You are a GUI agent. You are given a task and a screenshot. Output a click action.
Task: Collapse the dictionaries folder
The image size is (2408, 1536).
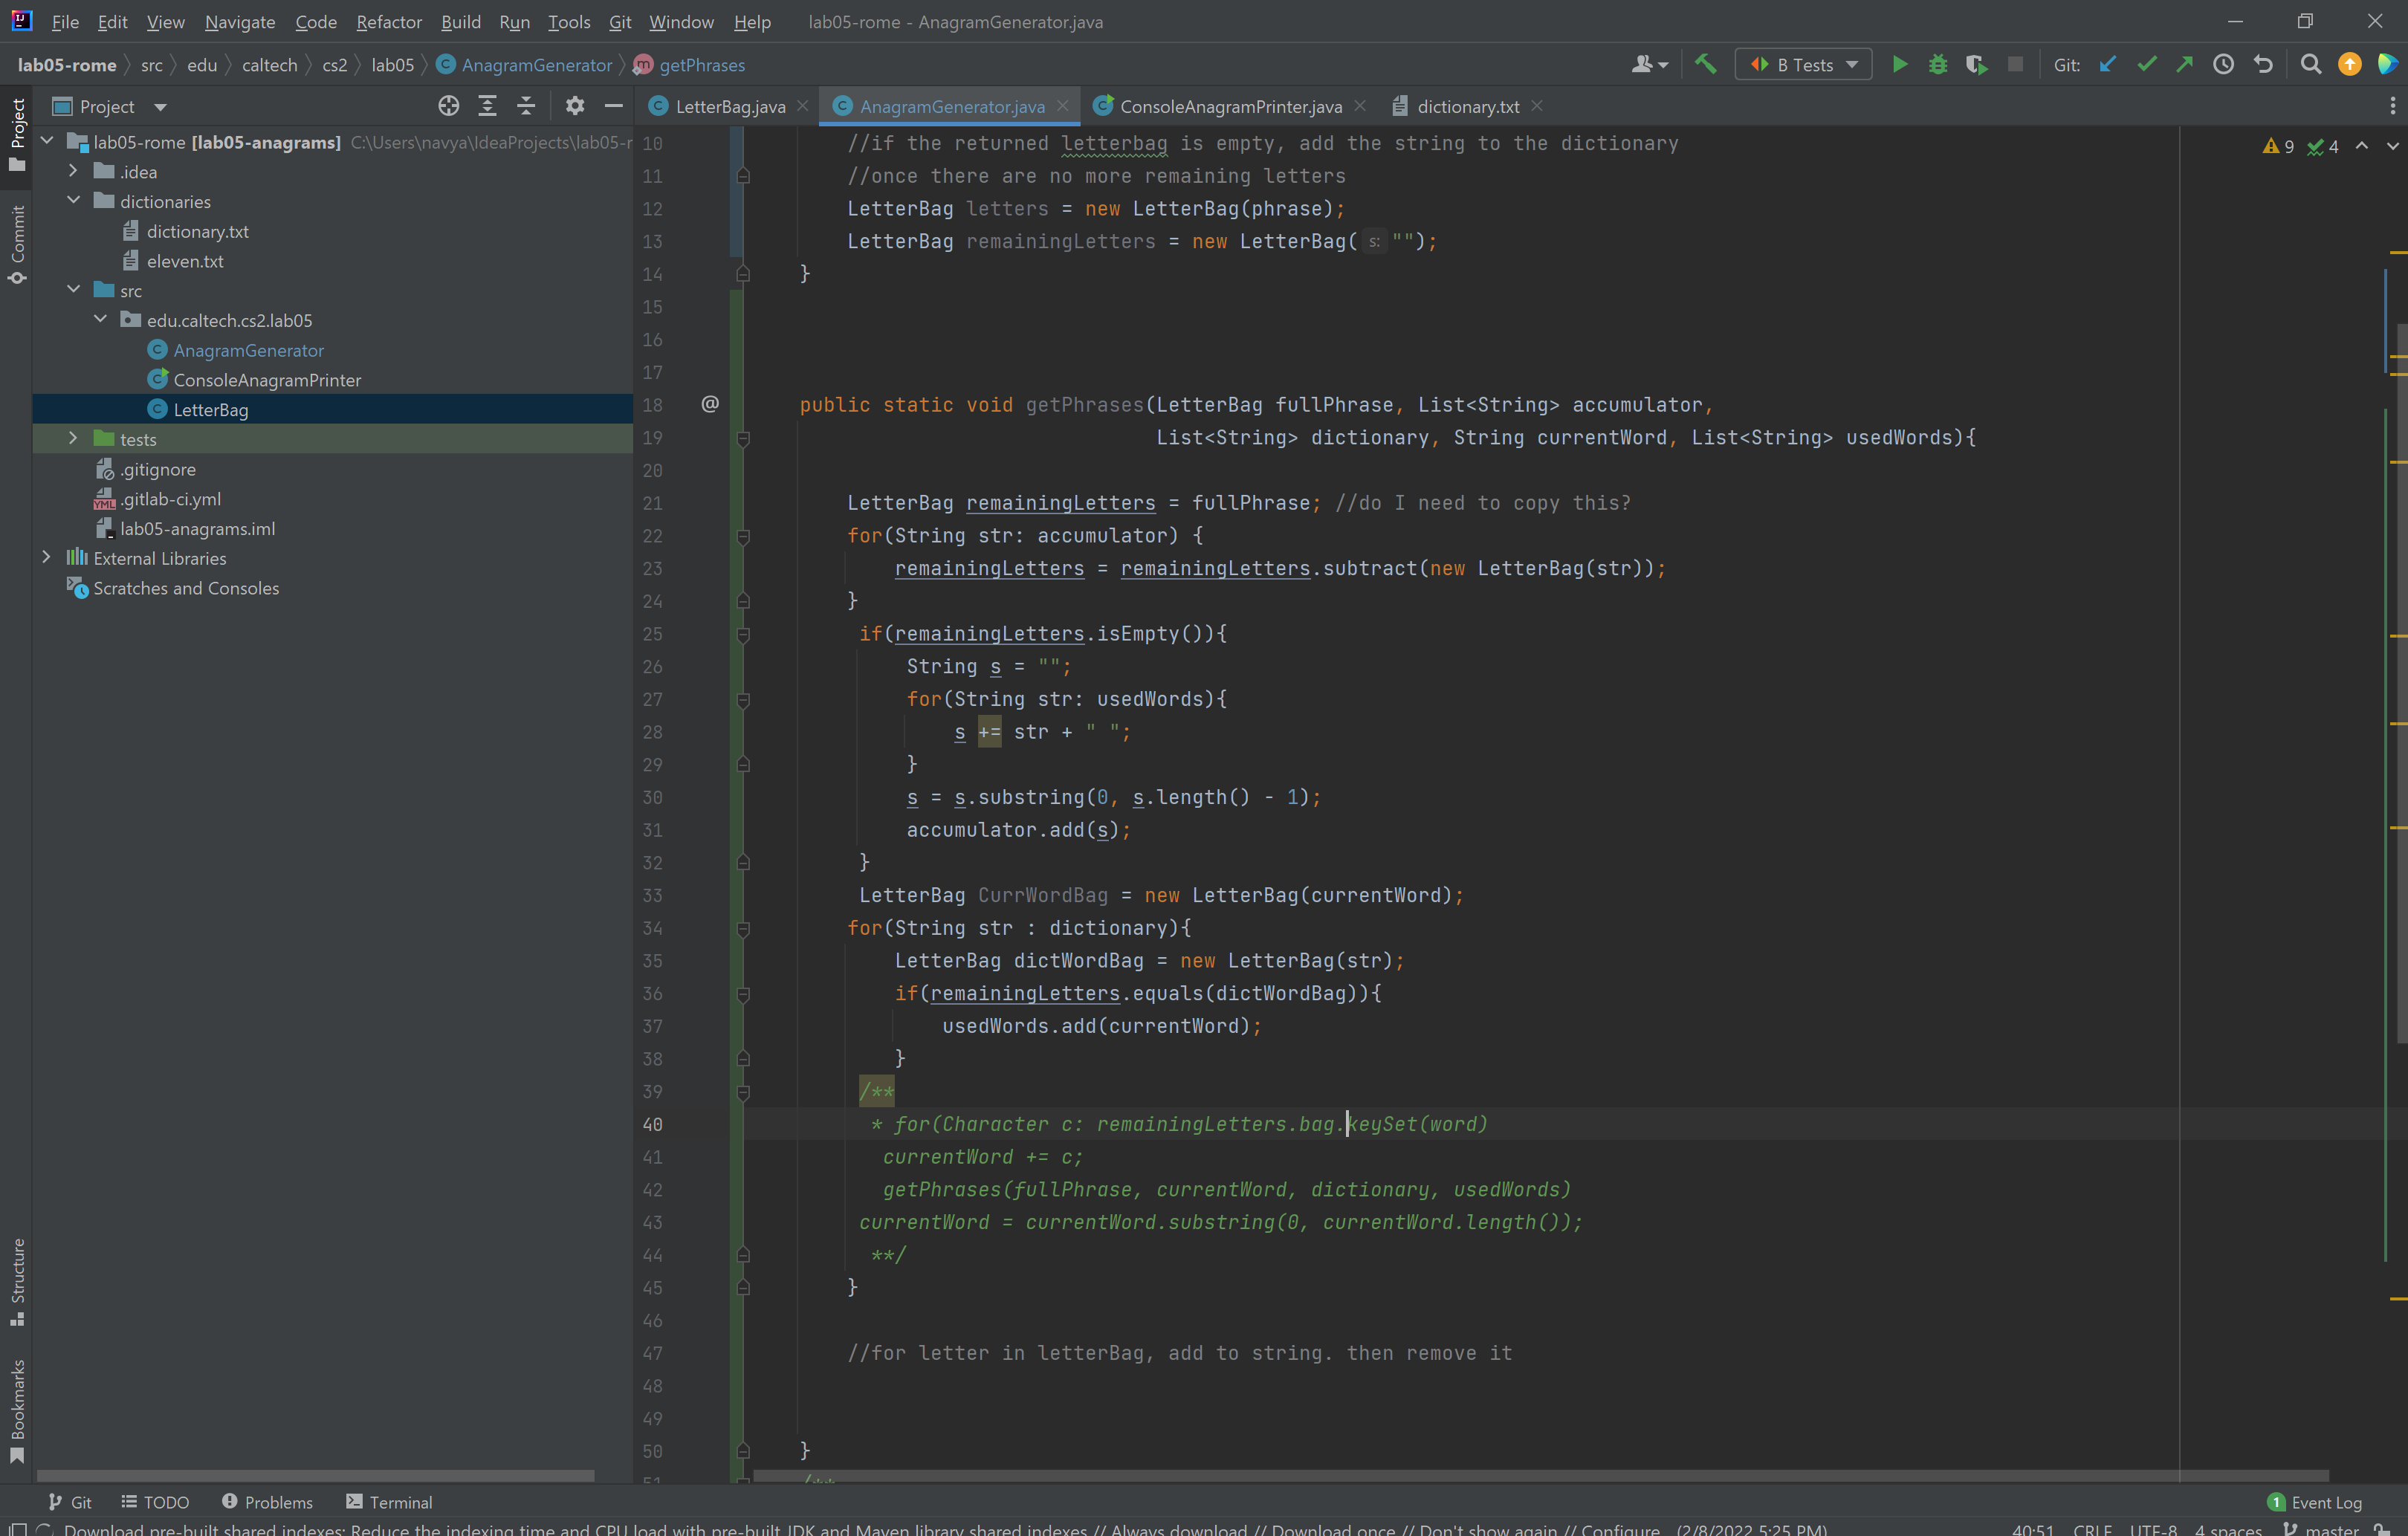coord(73,201)
